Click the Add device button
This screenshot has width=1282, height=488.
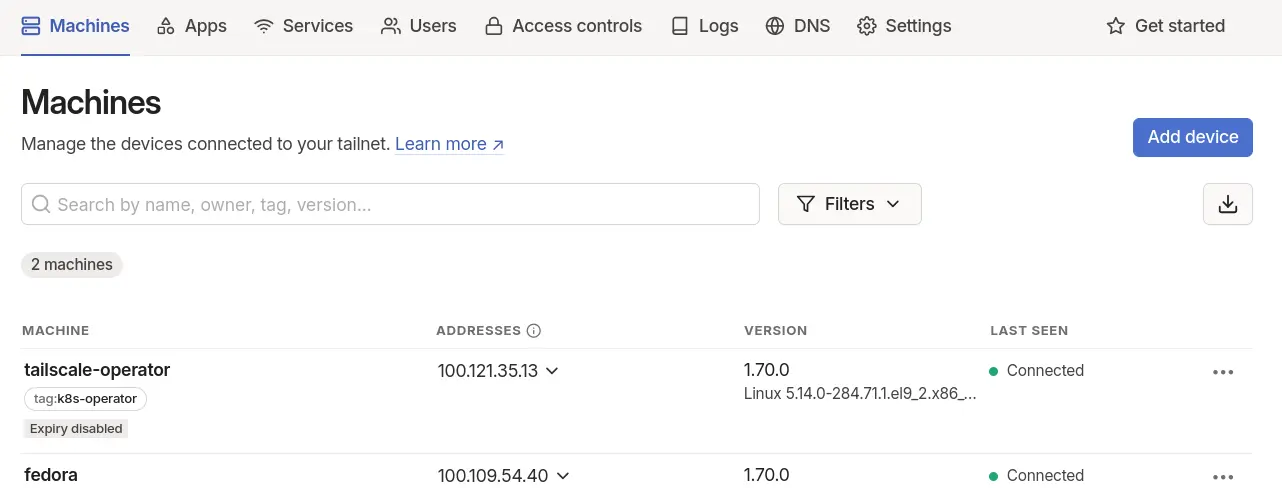click(x=1193, y=137)
